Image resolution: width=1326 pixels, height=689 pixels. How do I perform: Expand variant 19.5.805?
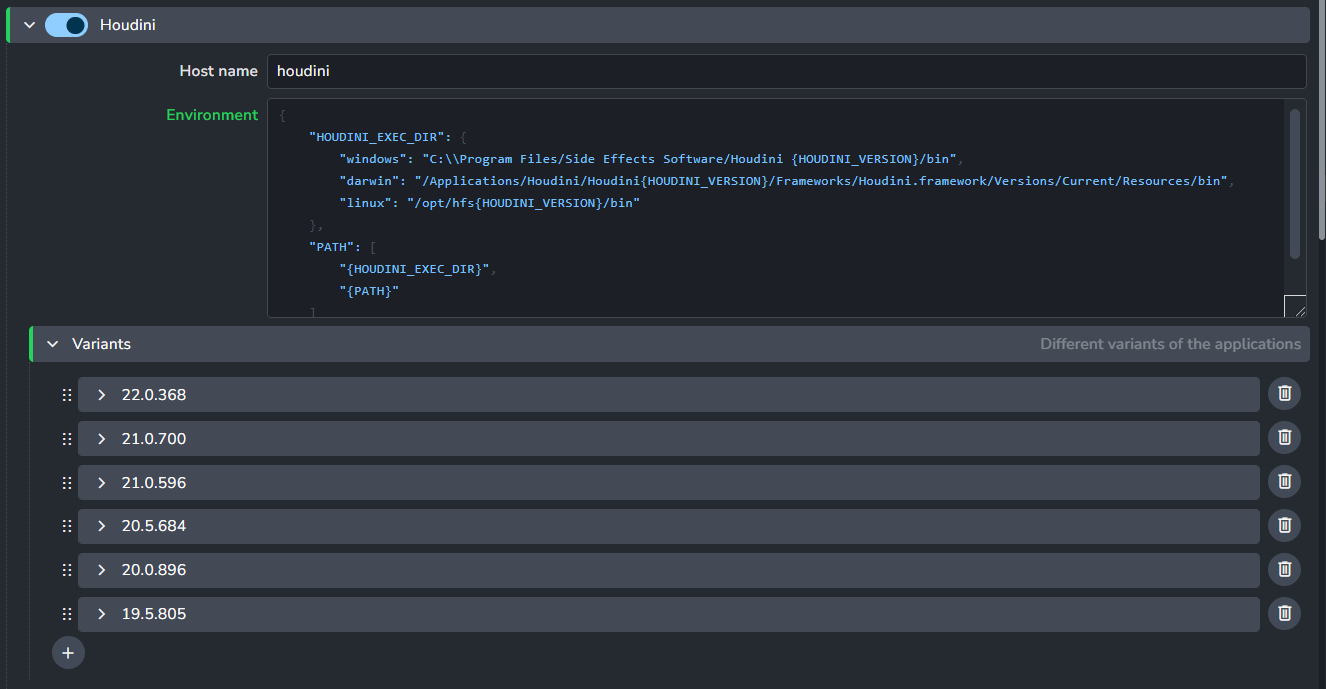tap(101, 614)
